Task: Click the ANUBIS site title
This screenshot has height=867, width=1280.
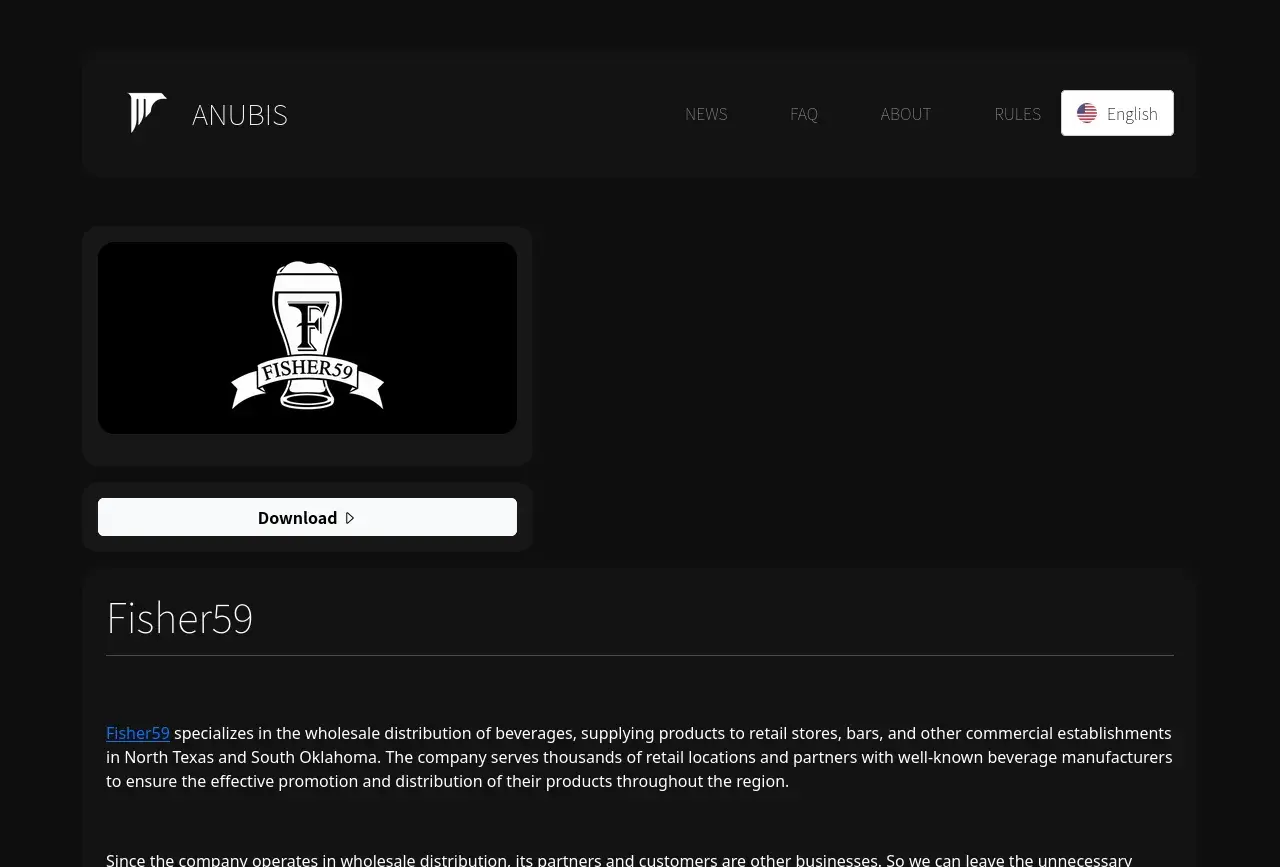Action: [x=240, y=115]
